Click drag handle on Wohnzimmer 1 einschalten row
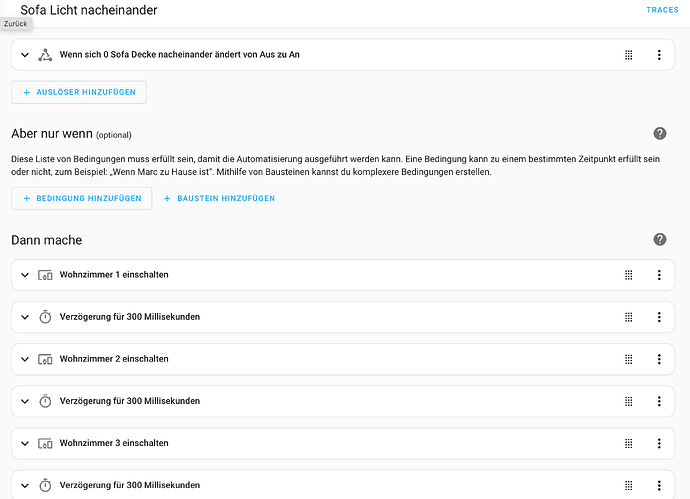The height and width of the screenshot is (499, 690). 629,275
